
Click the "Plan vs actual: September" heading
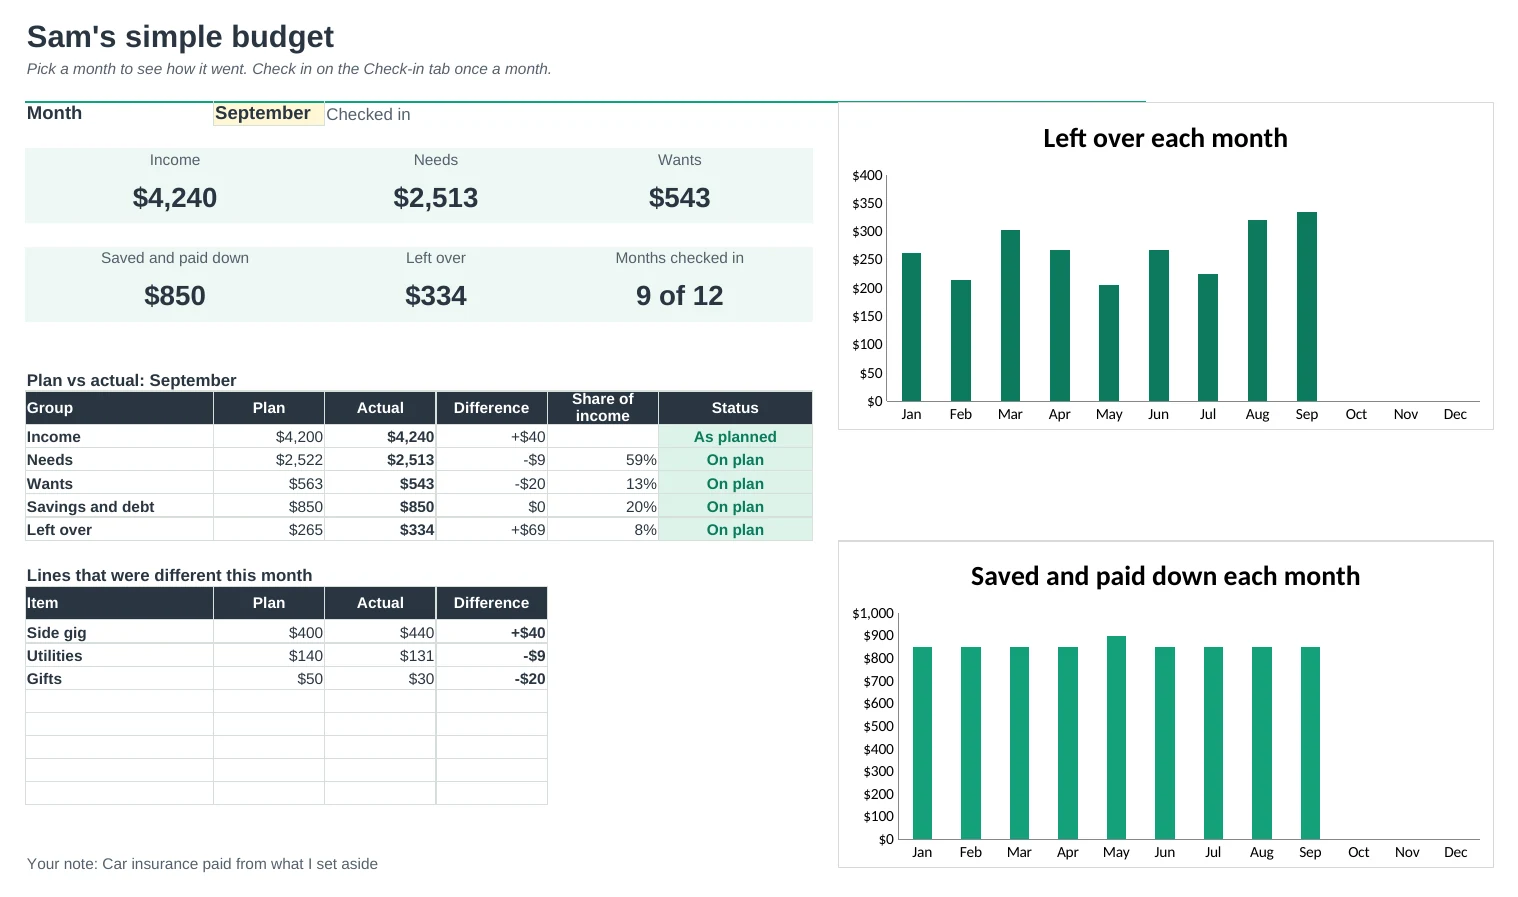pyautogui.click(x=132, y=380)
